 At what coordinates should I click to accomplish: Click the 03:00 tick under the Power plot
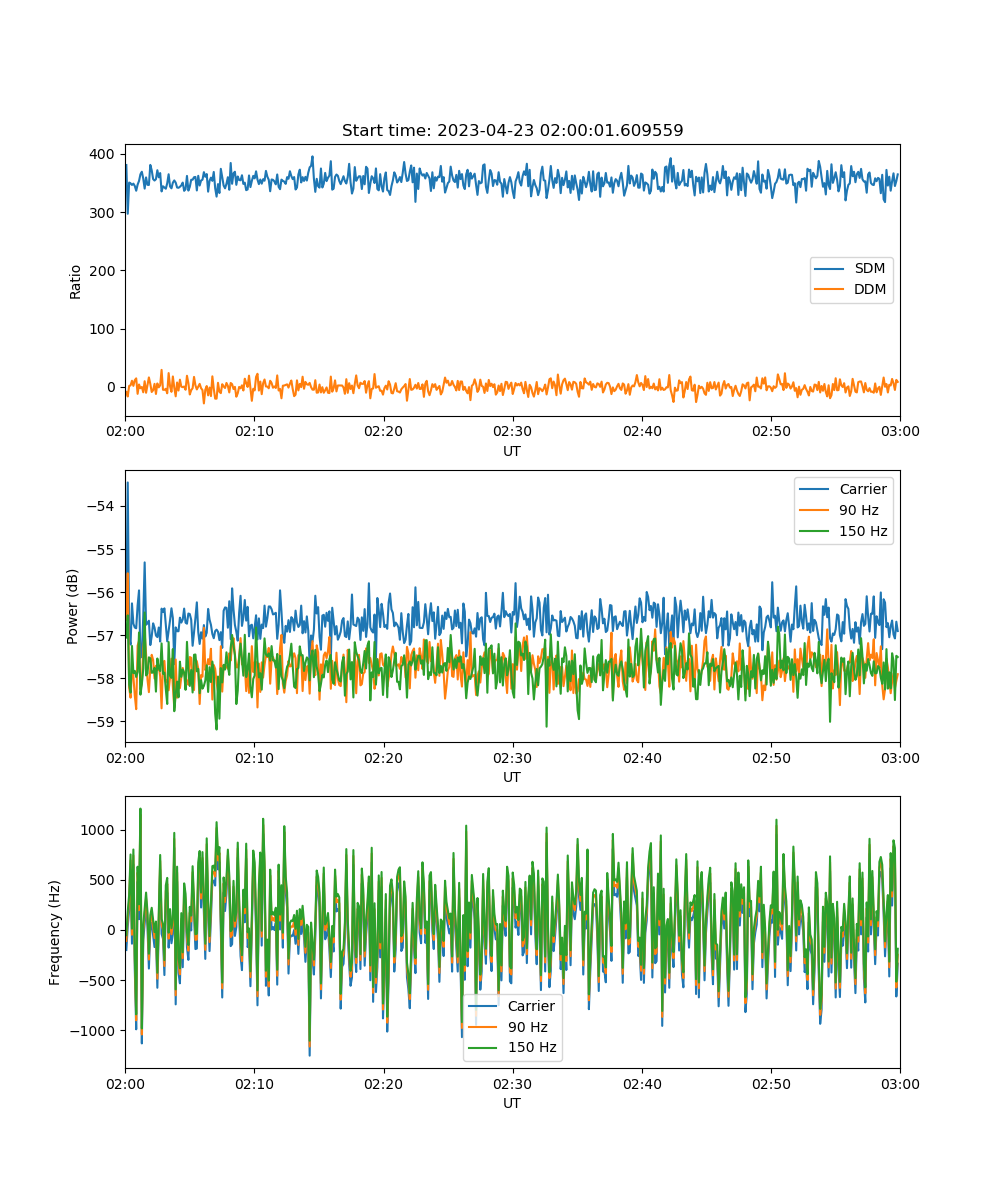(900, 757)
